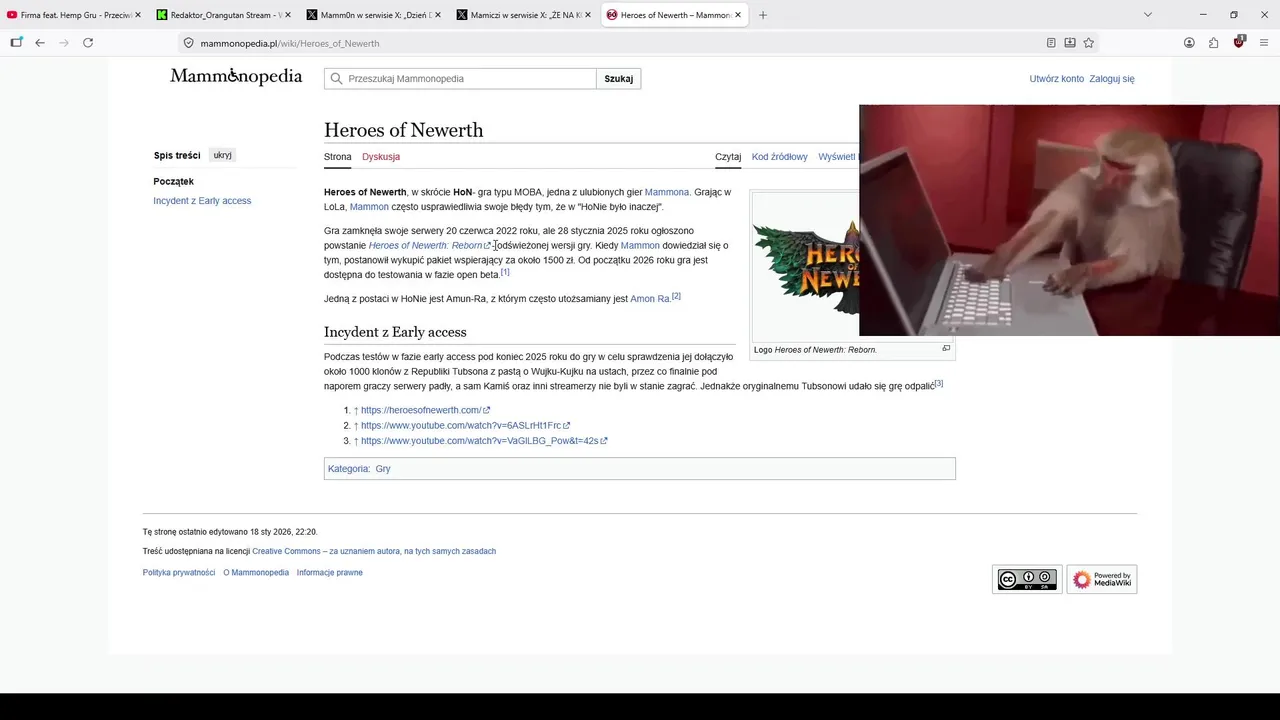1280x720 pixels.
Task: Click the Powered by MediaWiki badge
Action: pos(1102,580)
